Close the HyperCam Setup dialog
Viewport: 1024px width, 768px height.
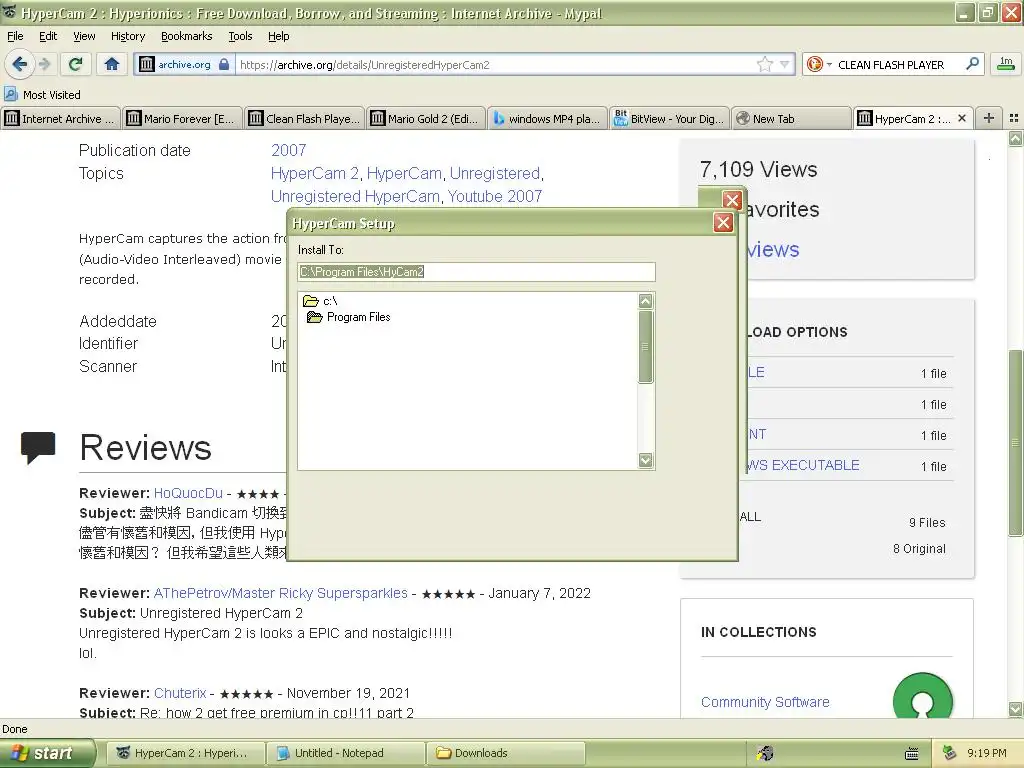(723, 223)
